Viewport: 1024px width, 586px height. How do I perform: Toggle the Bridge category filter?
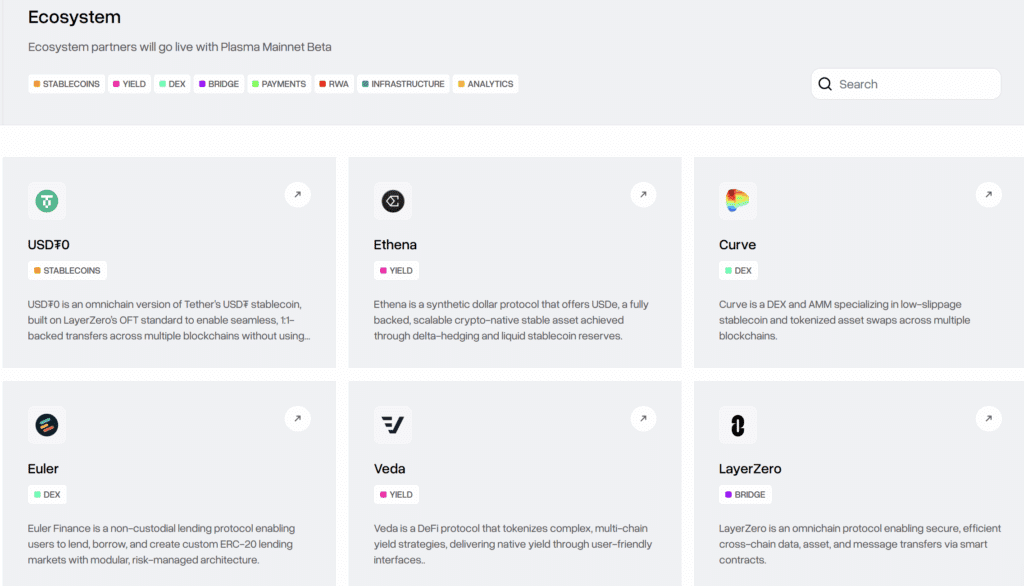pyautogui.click(x=219, y=84)
